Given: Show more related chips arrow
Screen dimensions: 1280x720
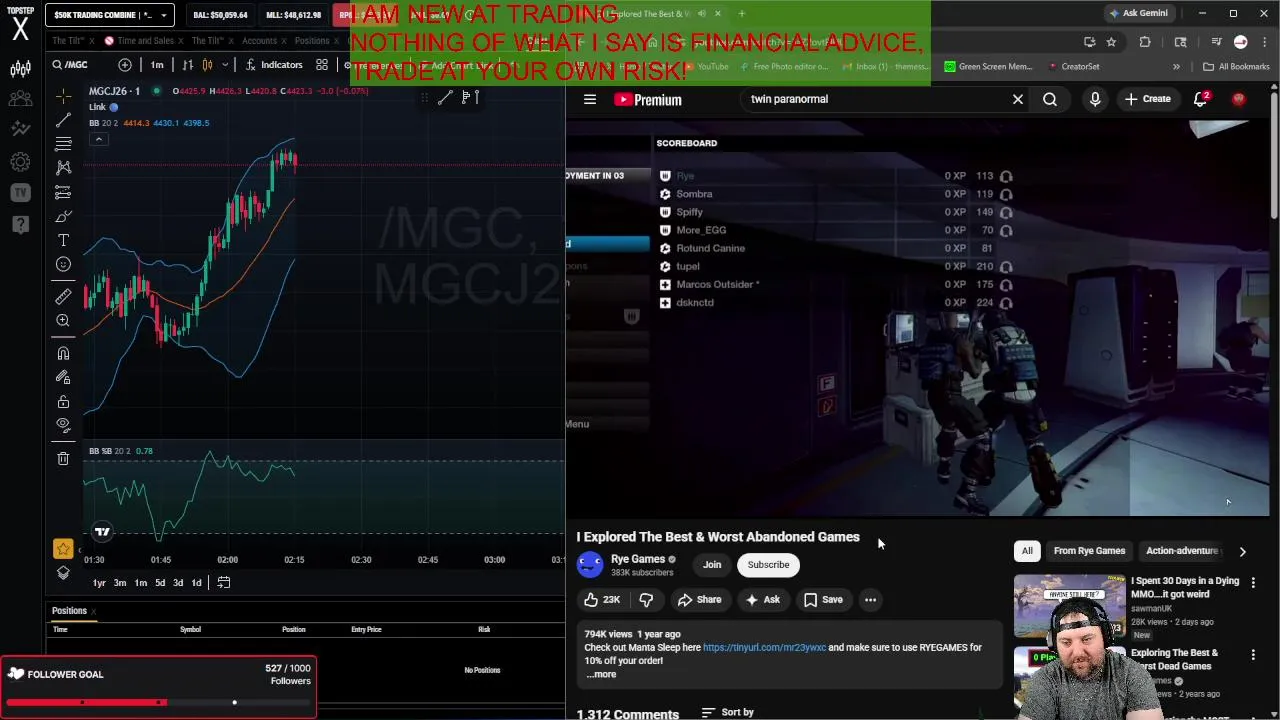Looking at the screenshot, I should 1242,551.
